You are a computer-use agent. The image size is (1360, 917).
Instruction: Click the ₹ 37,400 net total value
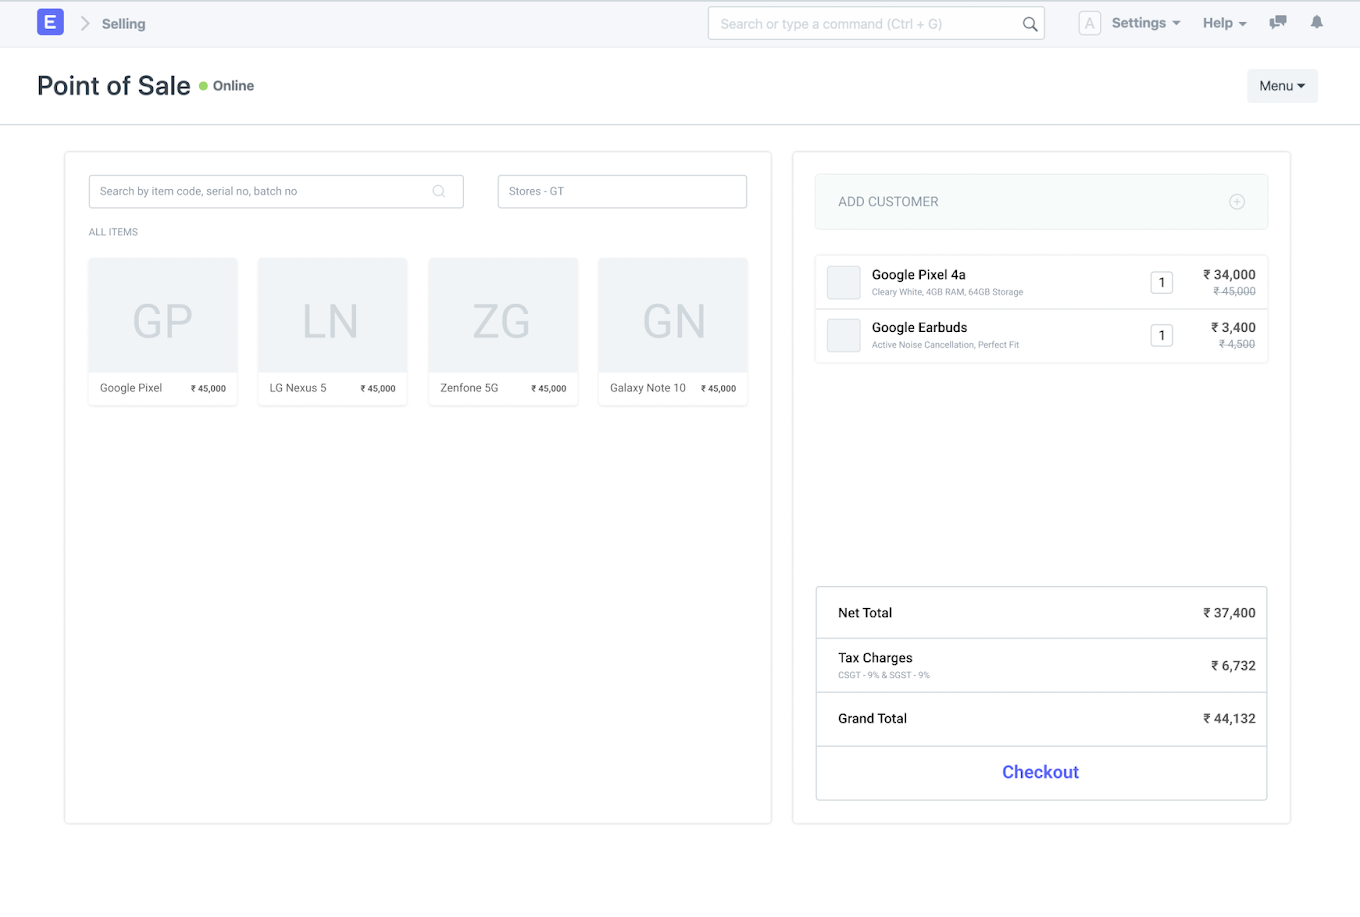[x=1229, y=613]
